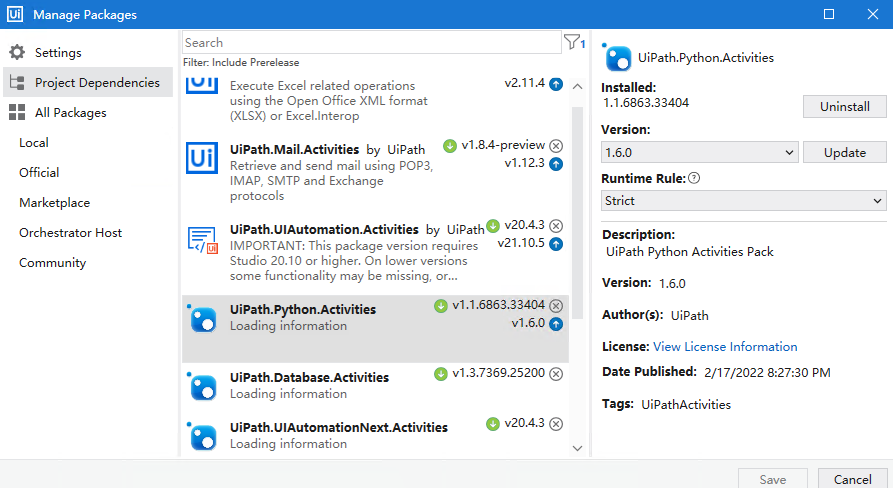Click installed green icon for UIAutomationNext v20.4.3
This screenshot has height=488, width=893.
point(493,424)
